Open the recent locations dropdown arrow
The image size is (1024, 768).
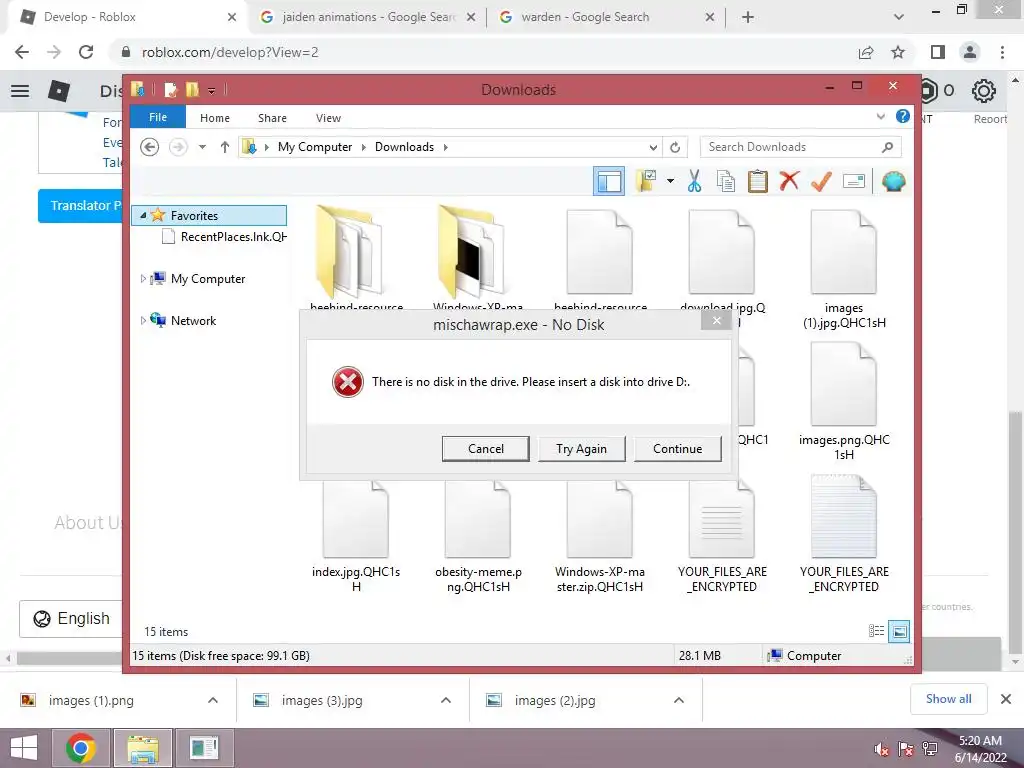point(202,147)
